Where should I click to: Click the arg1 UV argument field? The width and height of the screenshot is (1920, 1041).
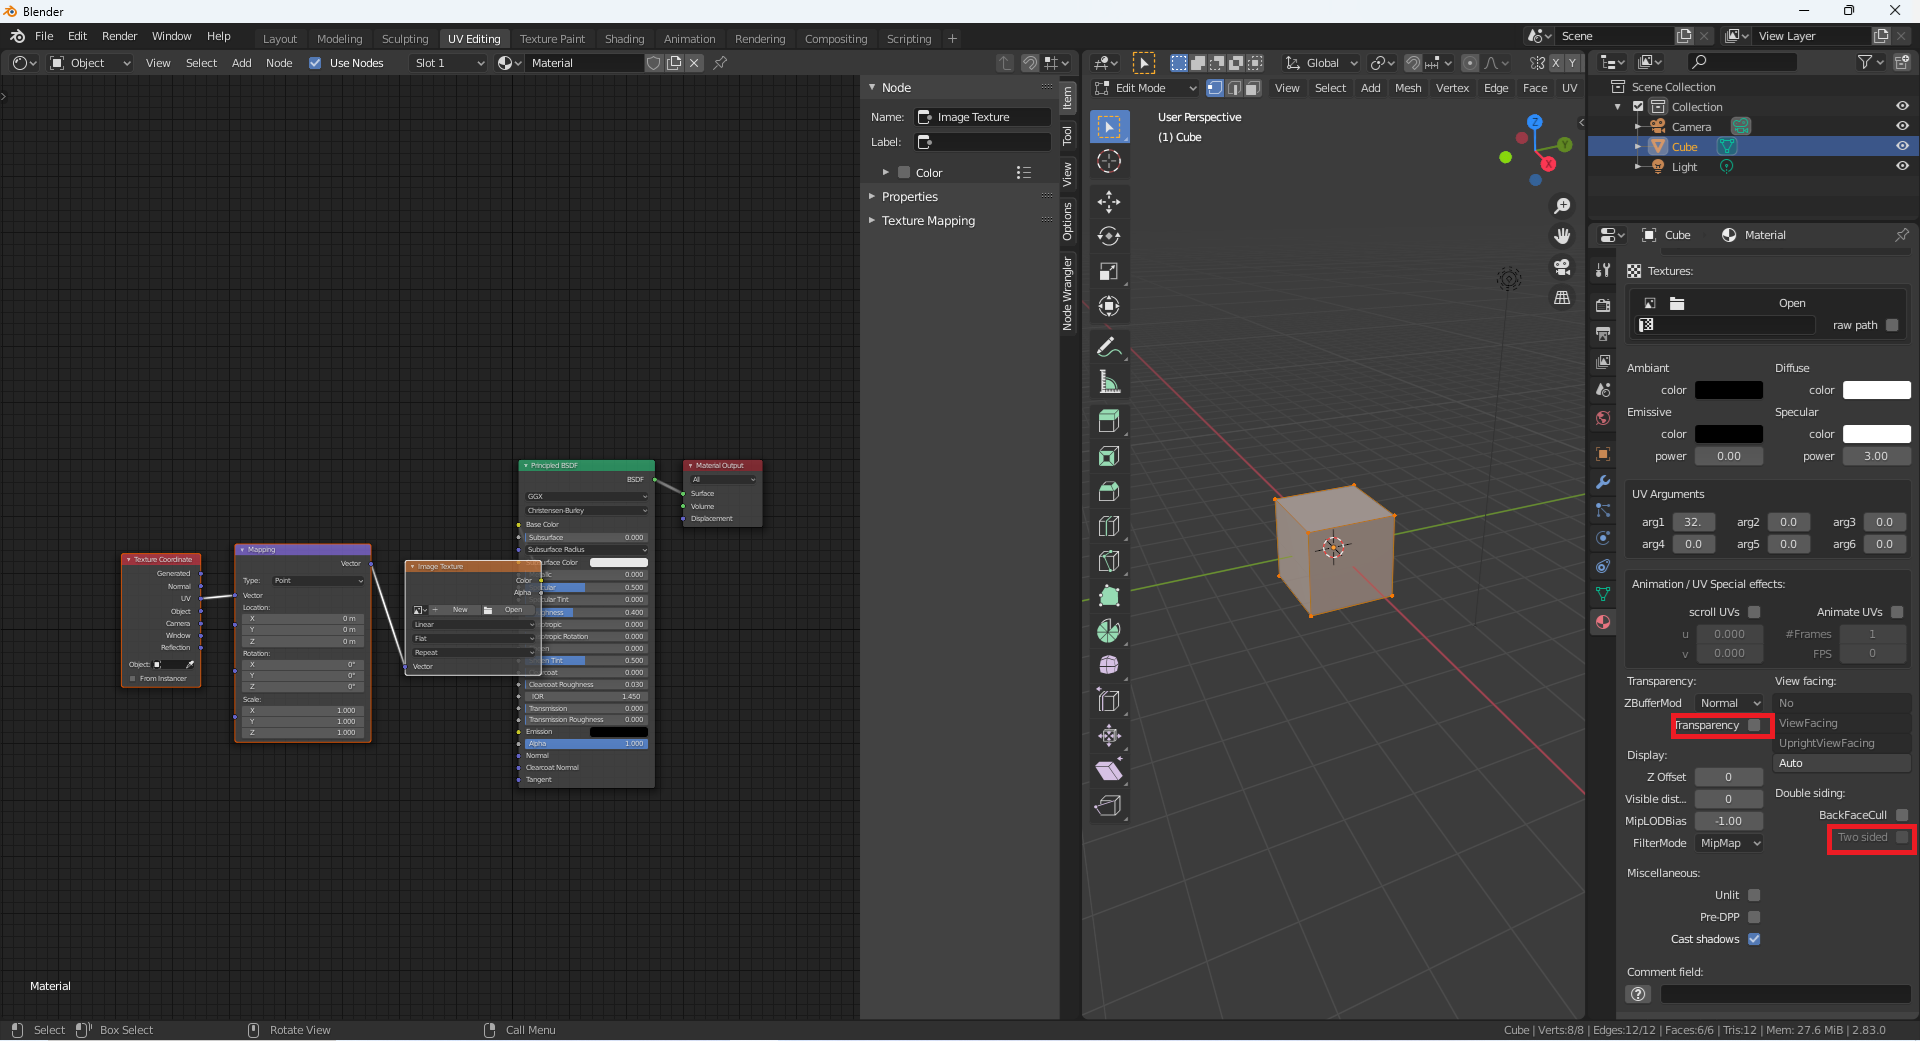click(x=1692, y=522)
